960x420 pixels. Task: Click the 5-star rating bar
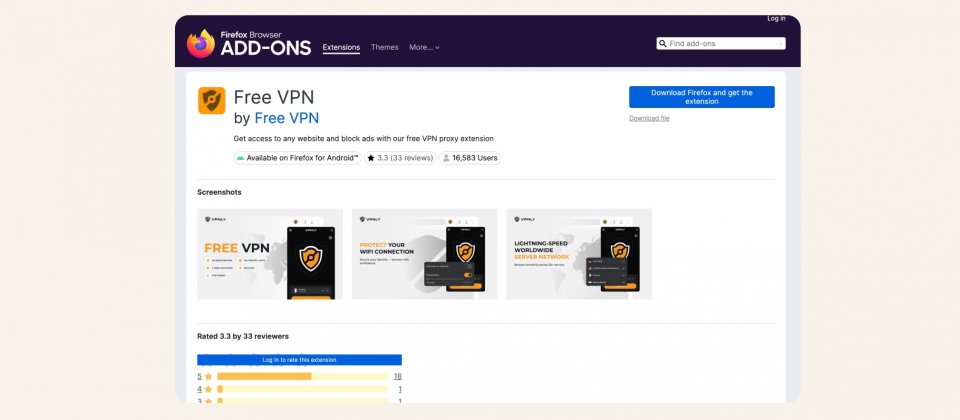tap(302, 376)
